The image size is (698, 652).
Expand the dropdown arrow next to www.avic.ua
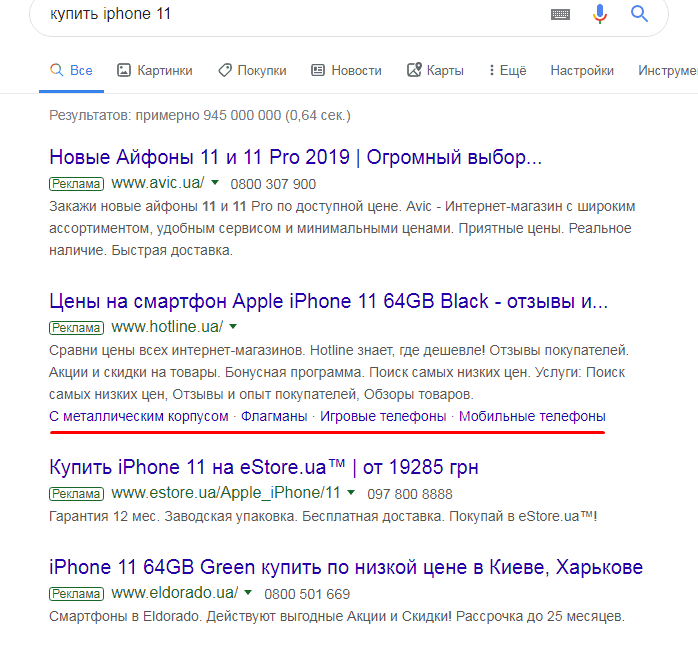point(215,182)
